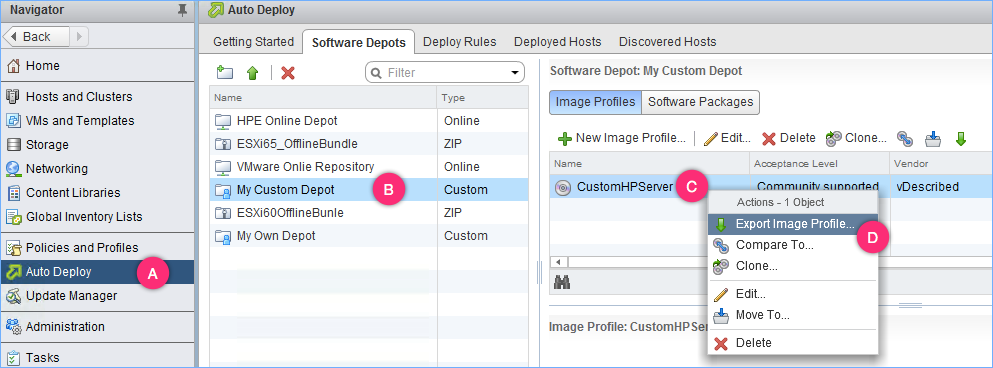Open the Filter dropdown arrow
This screenshot has height=368, width=993.
(x=515, y=73)
